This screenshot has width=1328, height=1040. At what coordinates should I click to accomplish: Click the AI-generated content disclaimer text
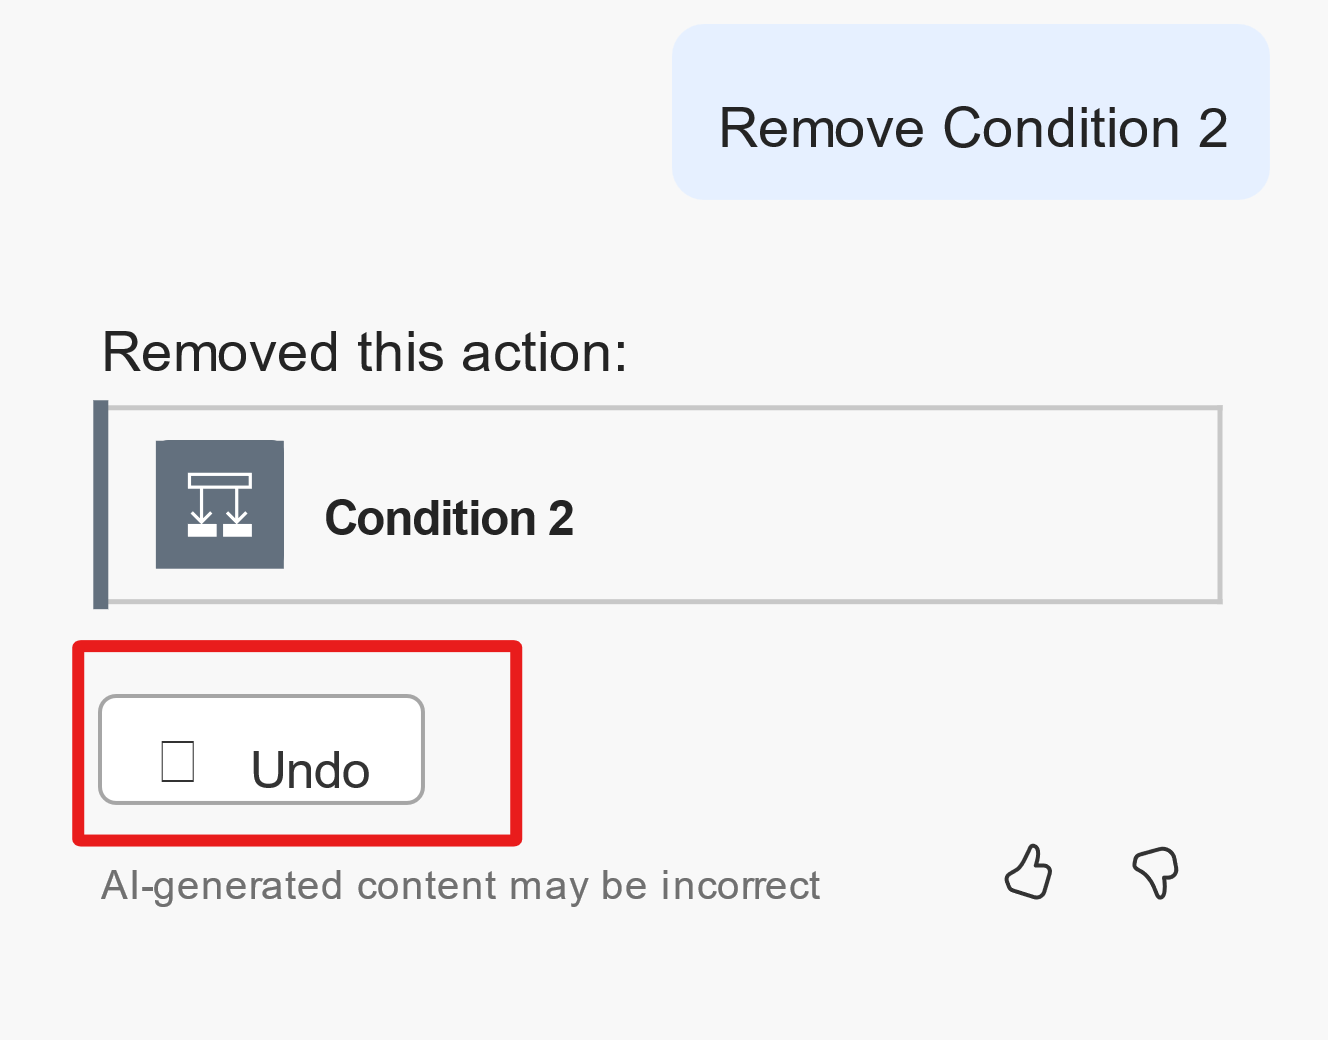pyautogui.click(x=460, y=885)
